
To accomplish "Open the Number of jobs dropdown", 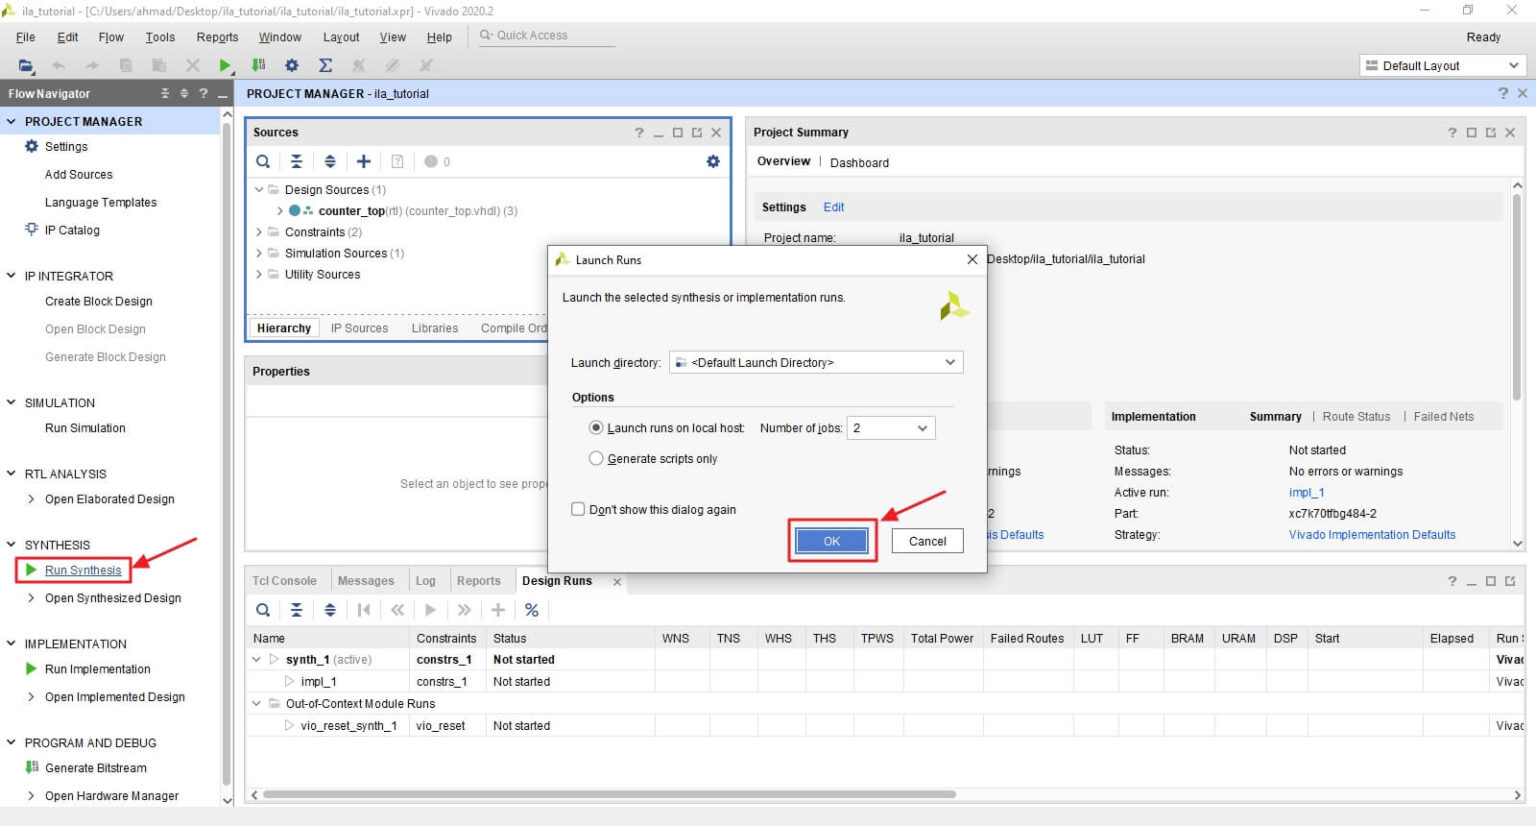I will 920,428.
